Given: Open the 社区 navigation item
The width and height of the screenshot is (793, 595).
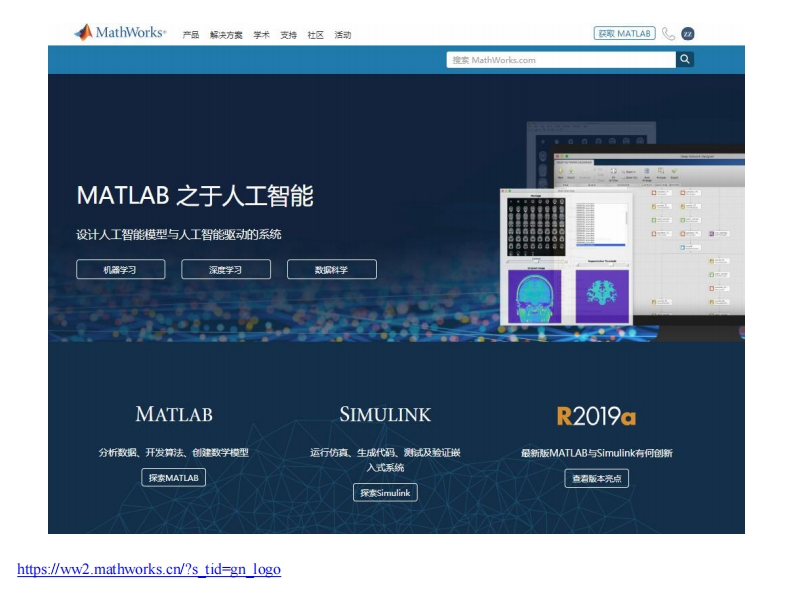Looking at the screenshot, I should click(315, 35).
